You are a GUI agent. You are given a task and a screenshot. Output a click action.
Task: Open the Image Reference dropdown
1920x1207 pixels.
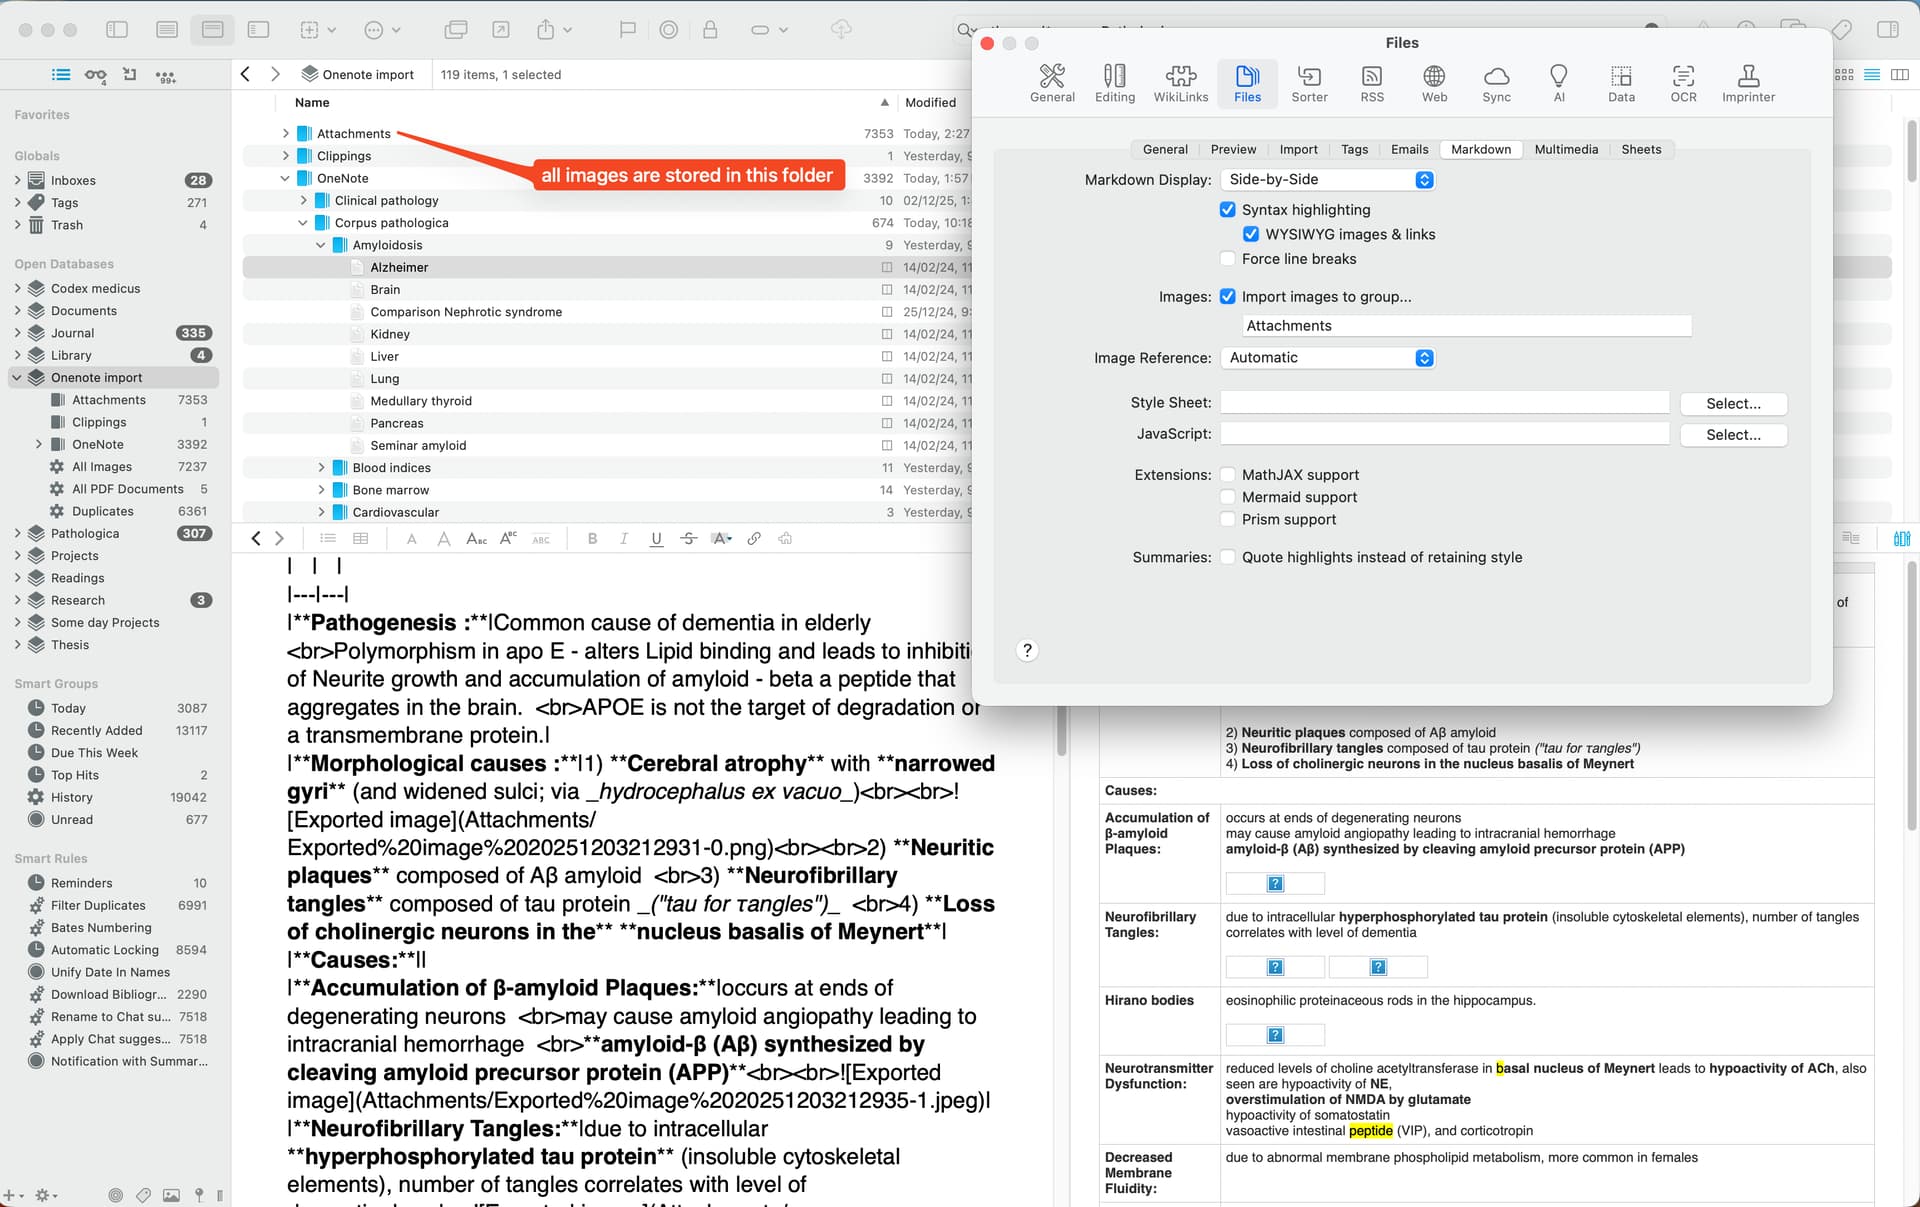[x=1328, y=358]
